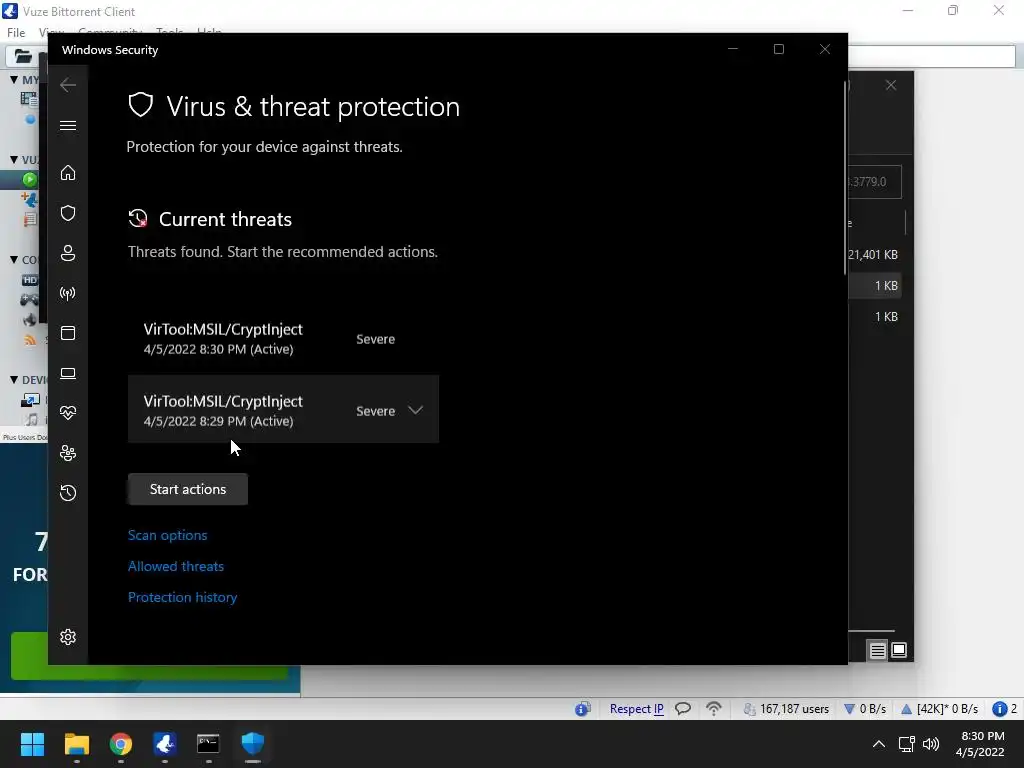This screenshot has height=768, width=1024.
Task: Click the scrollbar in the Windows Security window
Action: point(846,176)
